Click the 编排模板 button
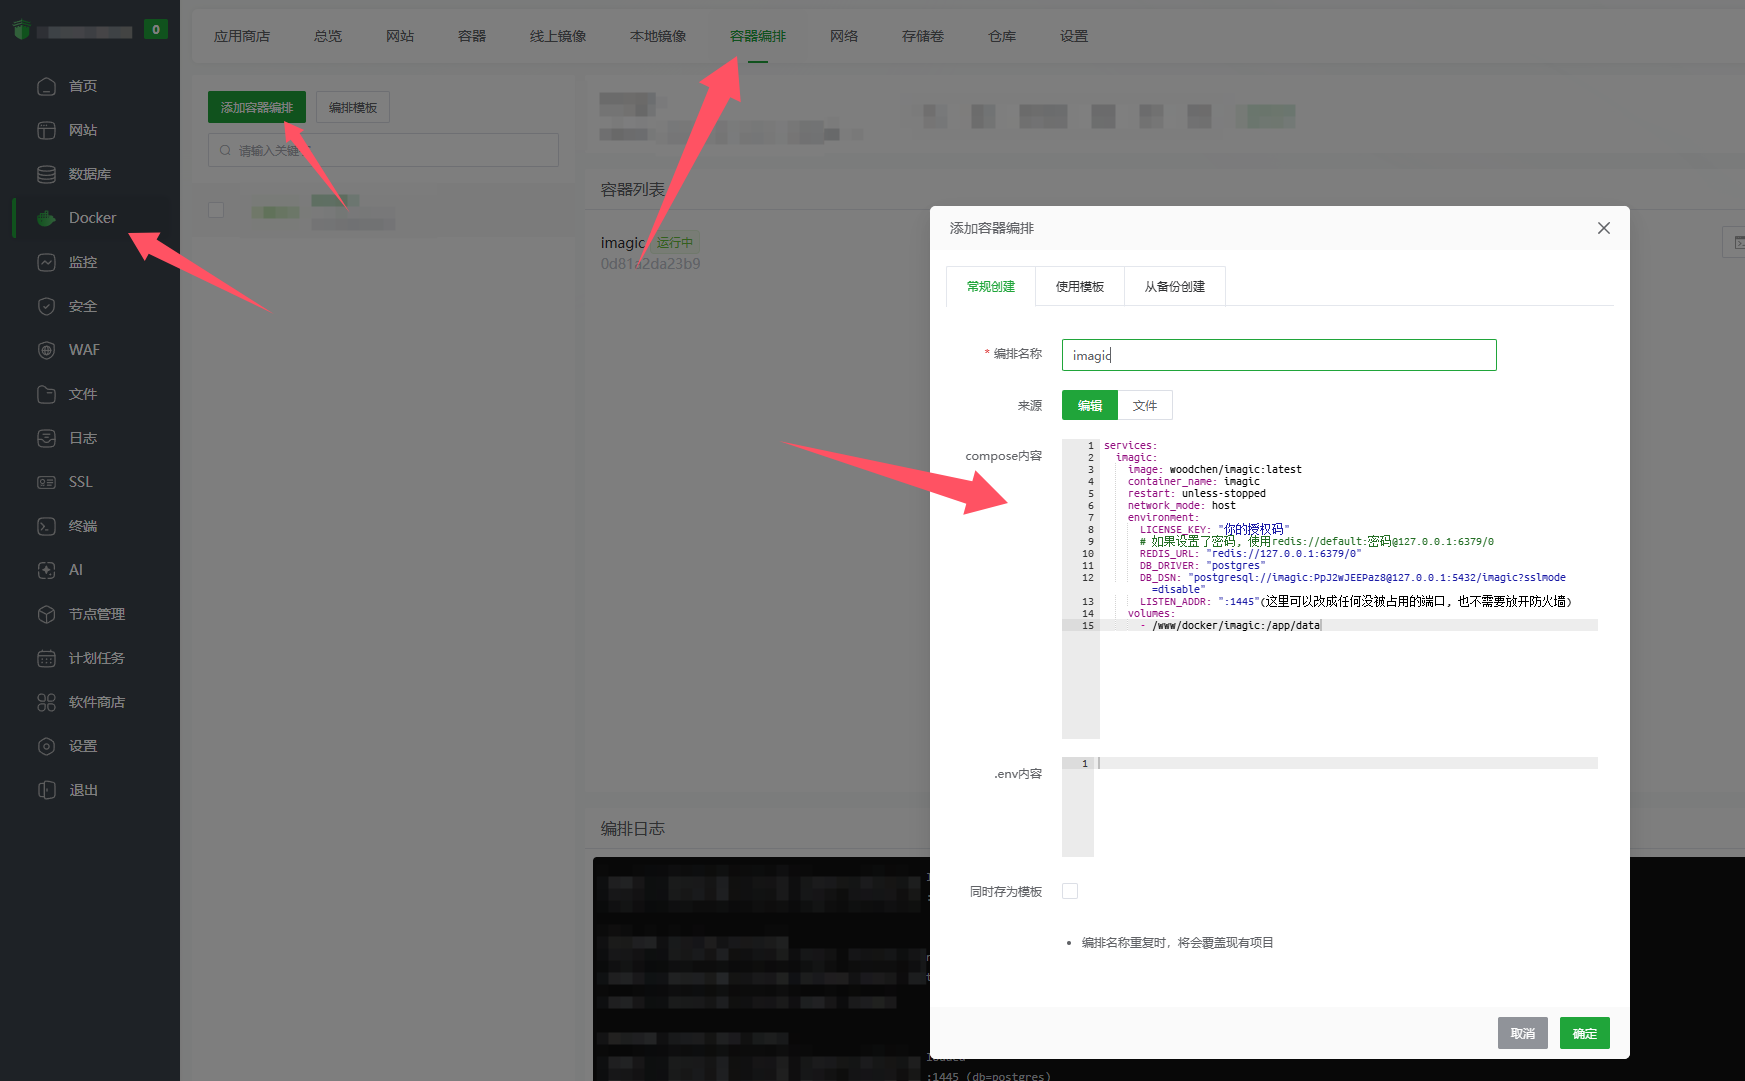This screenshot has width=1745, height=1081. pos(353,107)
